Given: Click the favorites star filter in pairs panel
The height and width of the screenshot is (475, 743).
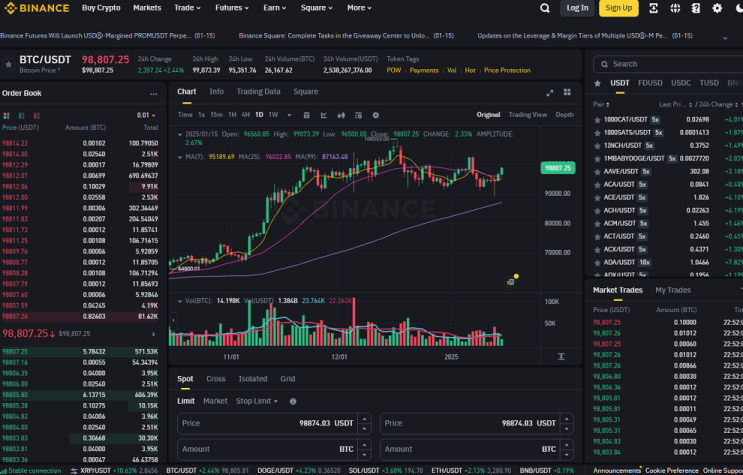Looking at the screenshot, I should [598, 83].
